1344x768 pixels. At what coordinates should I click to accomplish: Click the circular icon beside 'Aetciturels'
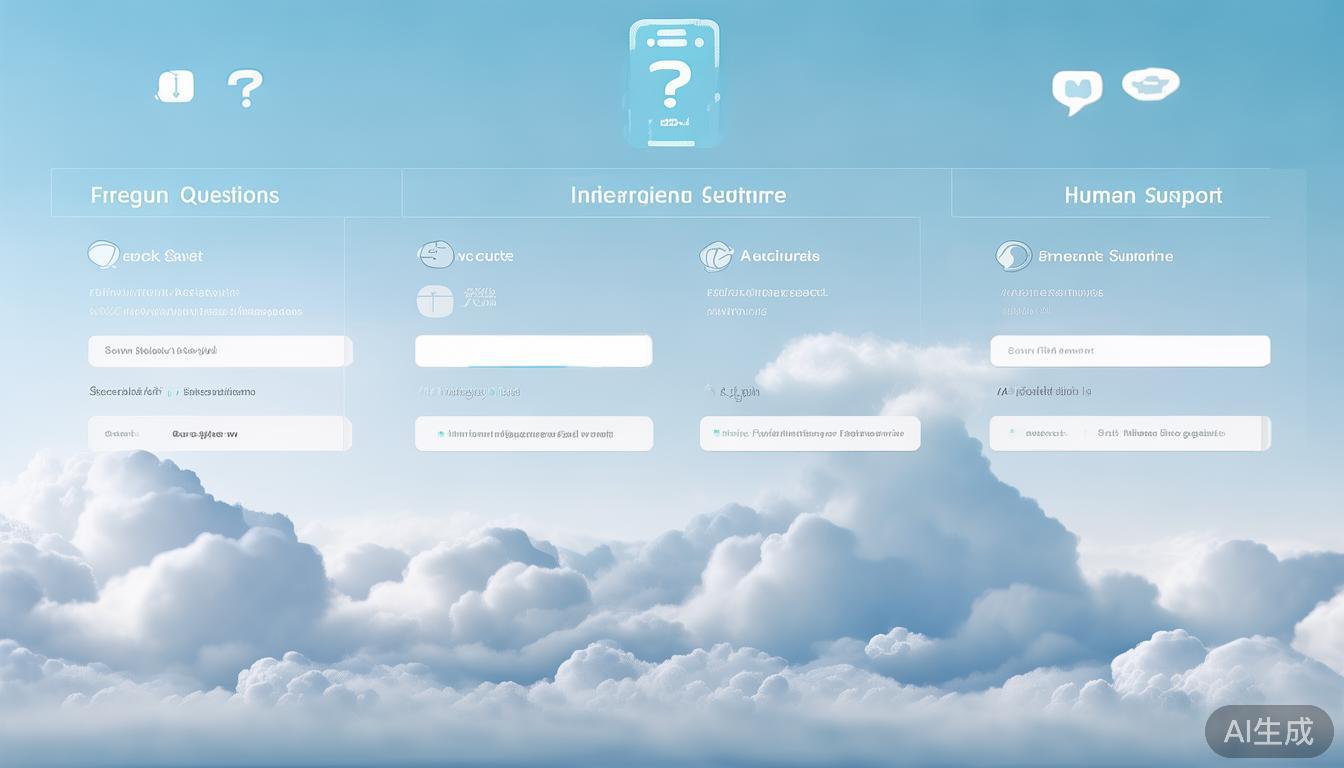(x=716, y=256)
